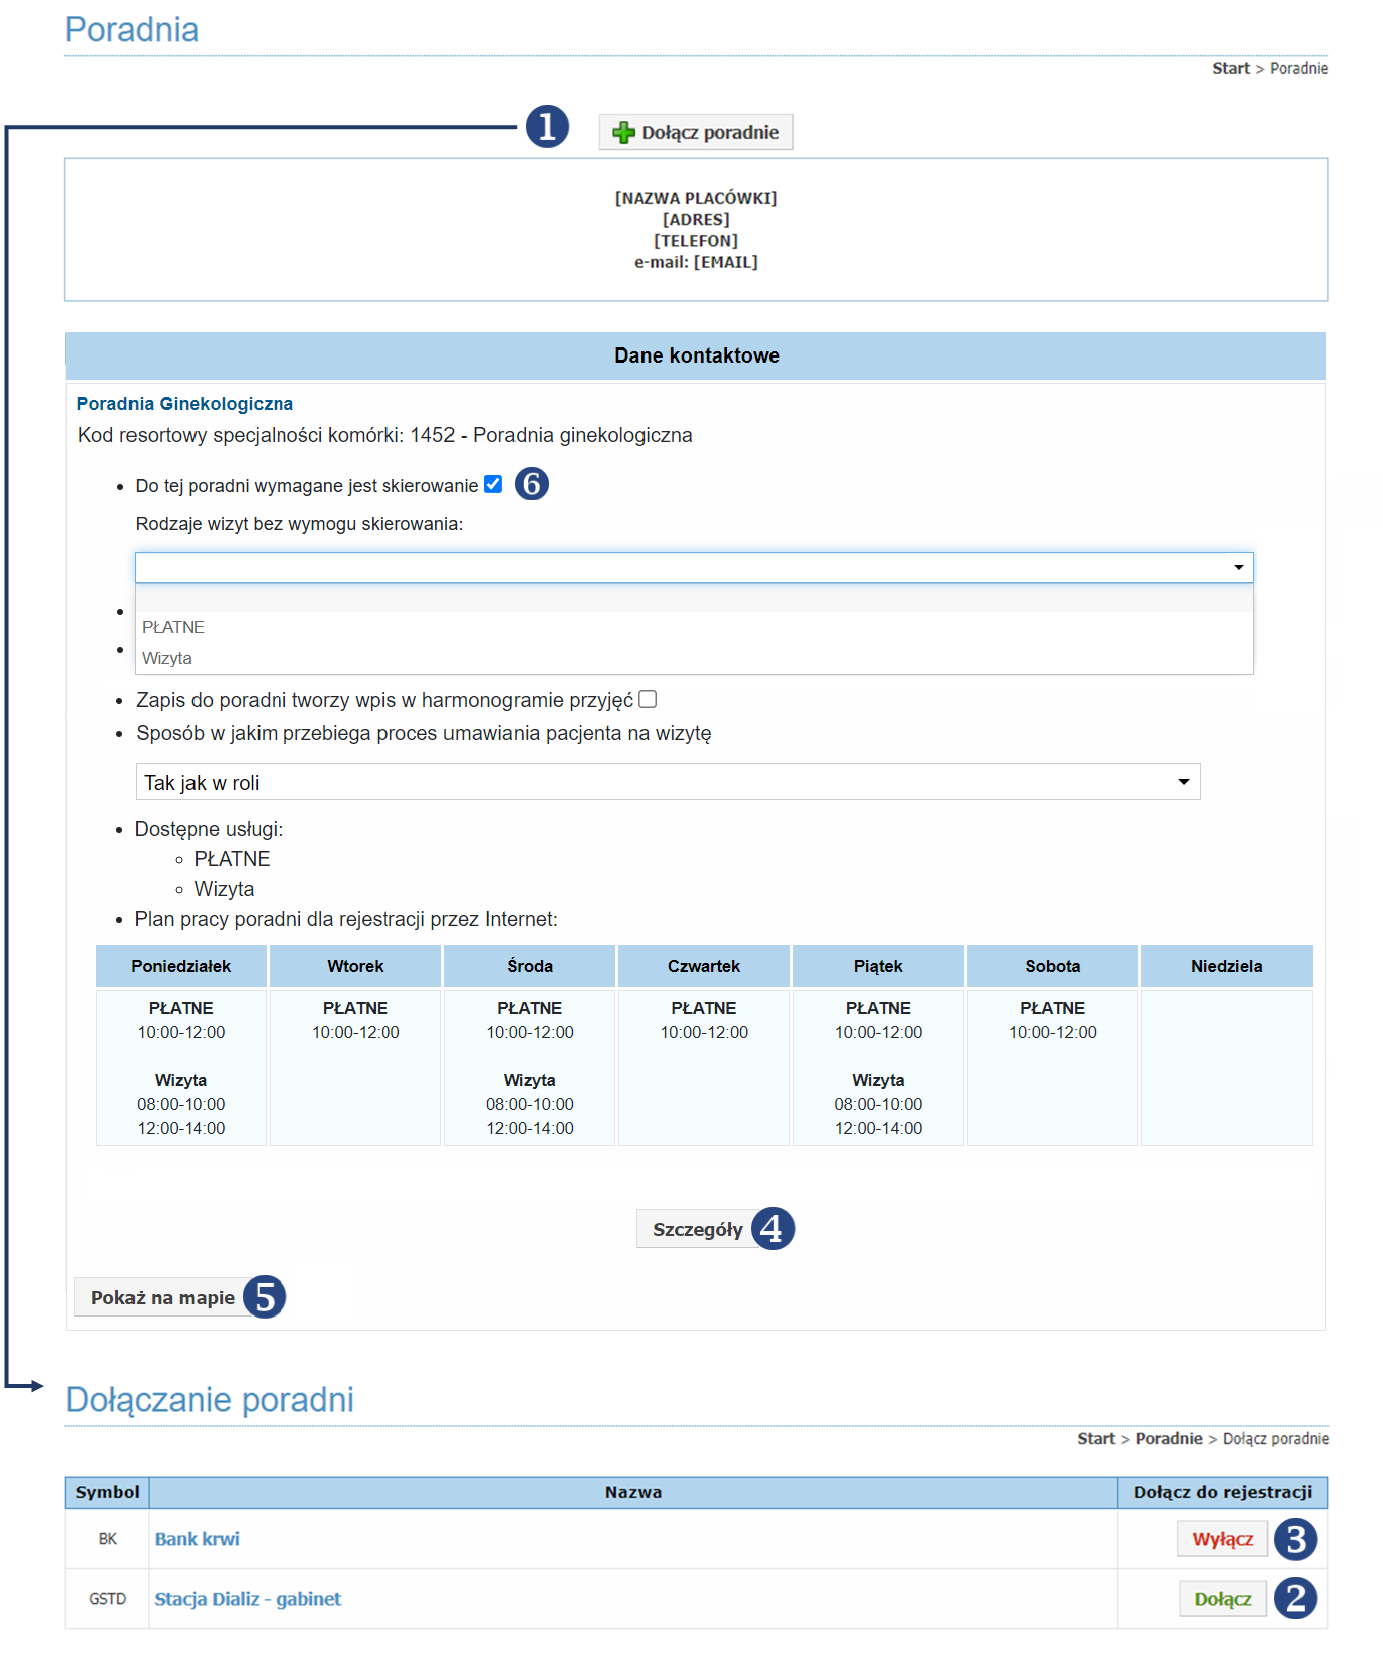Click the Czwartek column header
Viewport: 1383px width, 1660px height.
tap(704, 966)
